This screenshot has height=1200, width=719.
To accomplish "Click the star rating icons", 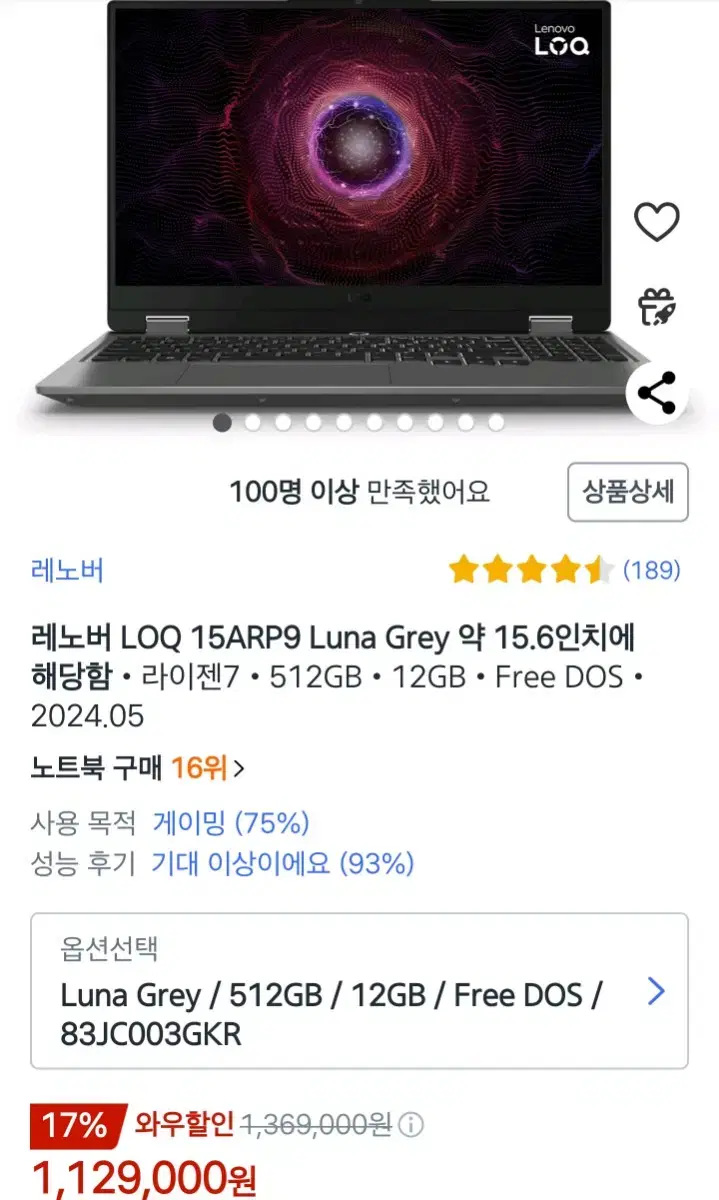I will [531, 570].
